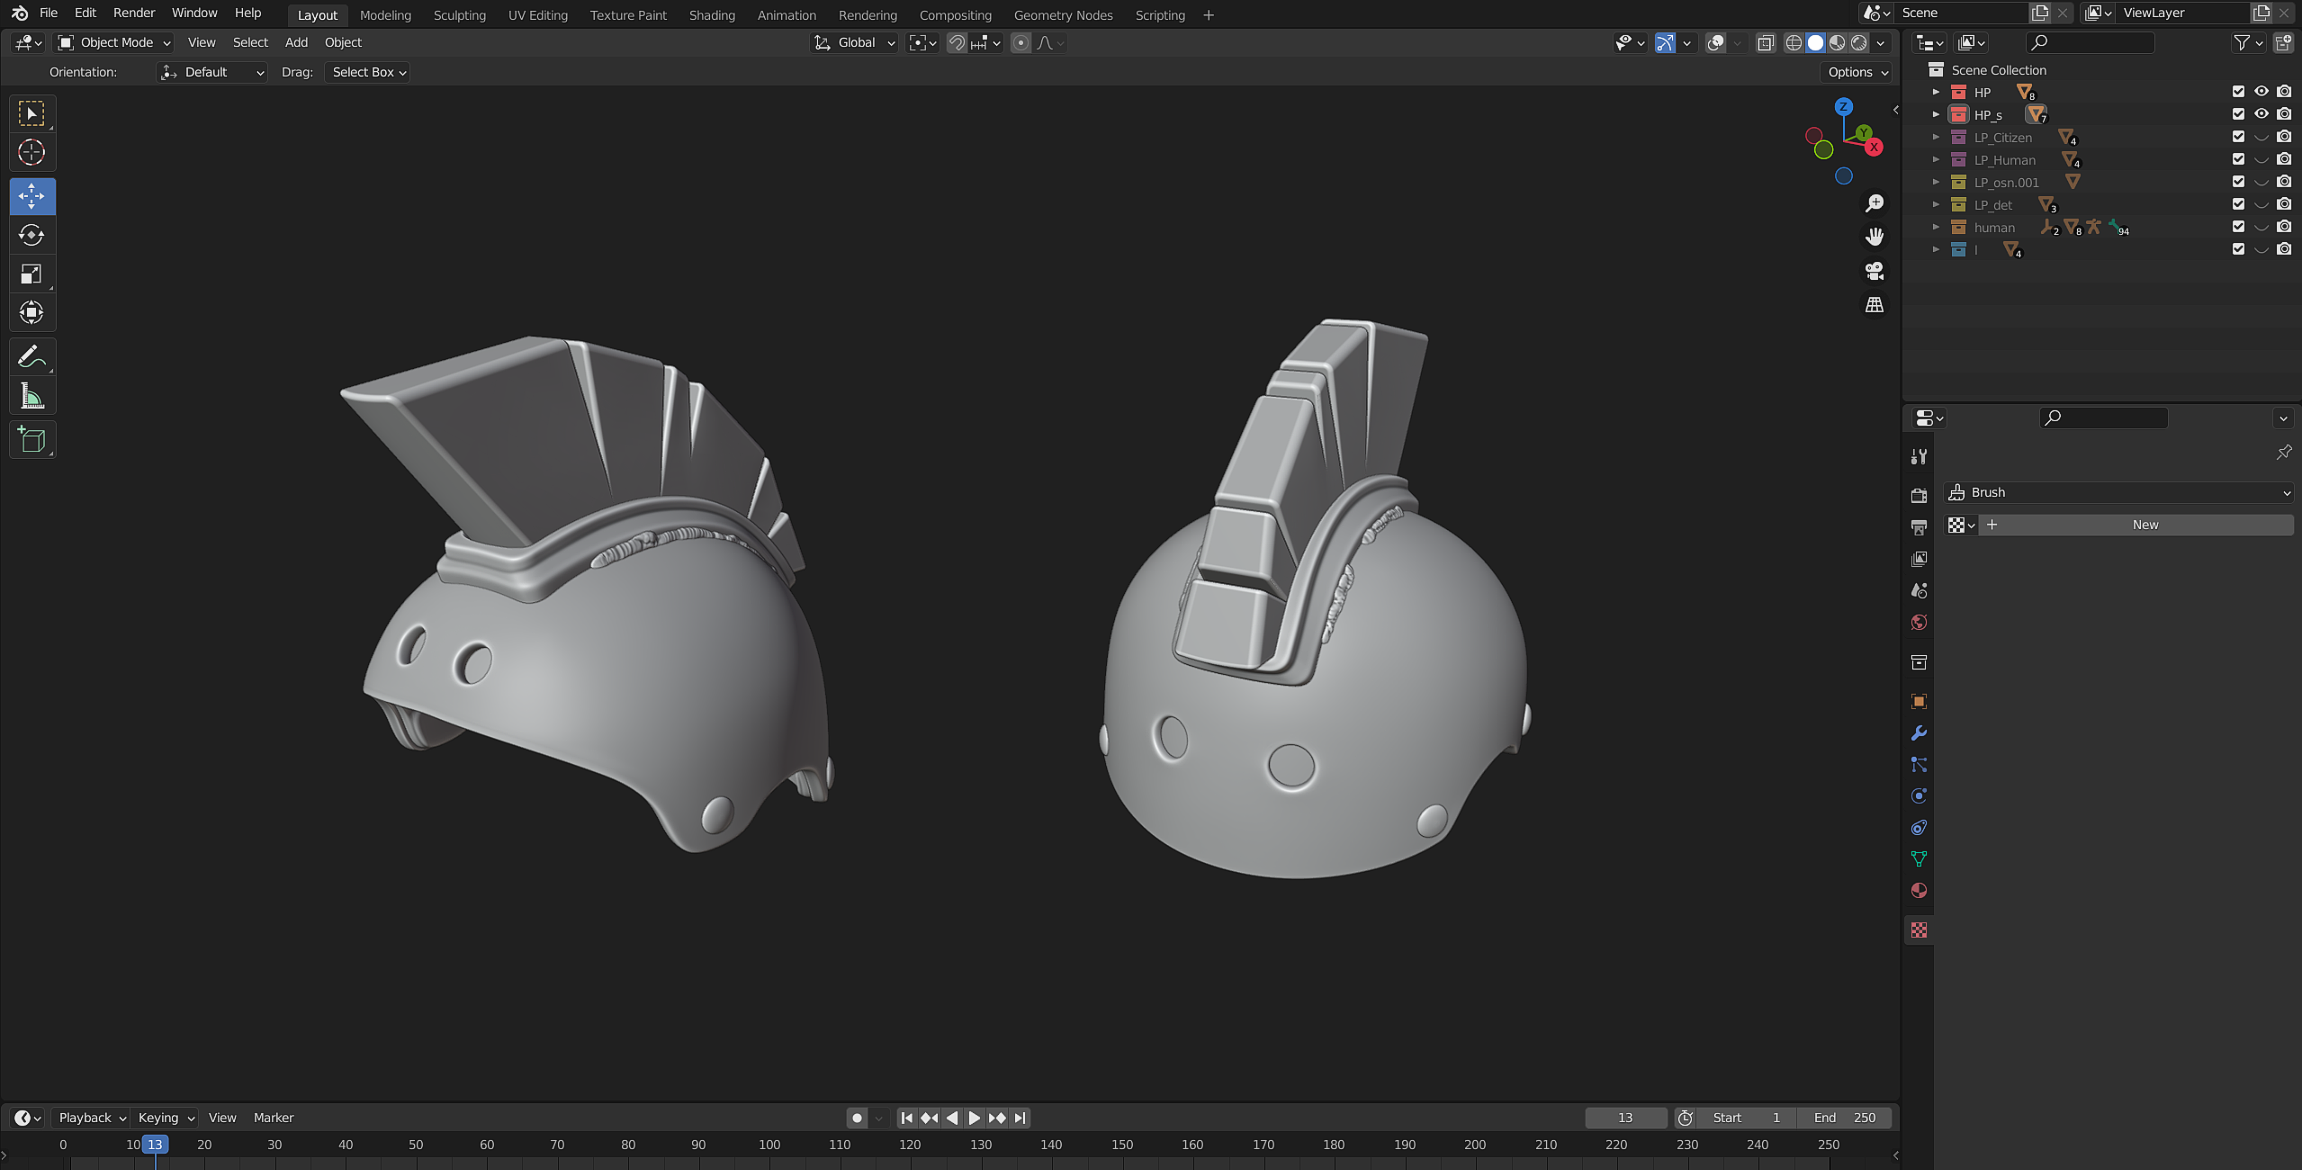Viewport: 2302px width, 1170px height.
Task: Open Drag Select Box dropdown
Action: pos(368,72)
